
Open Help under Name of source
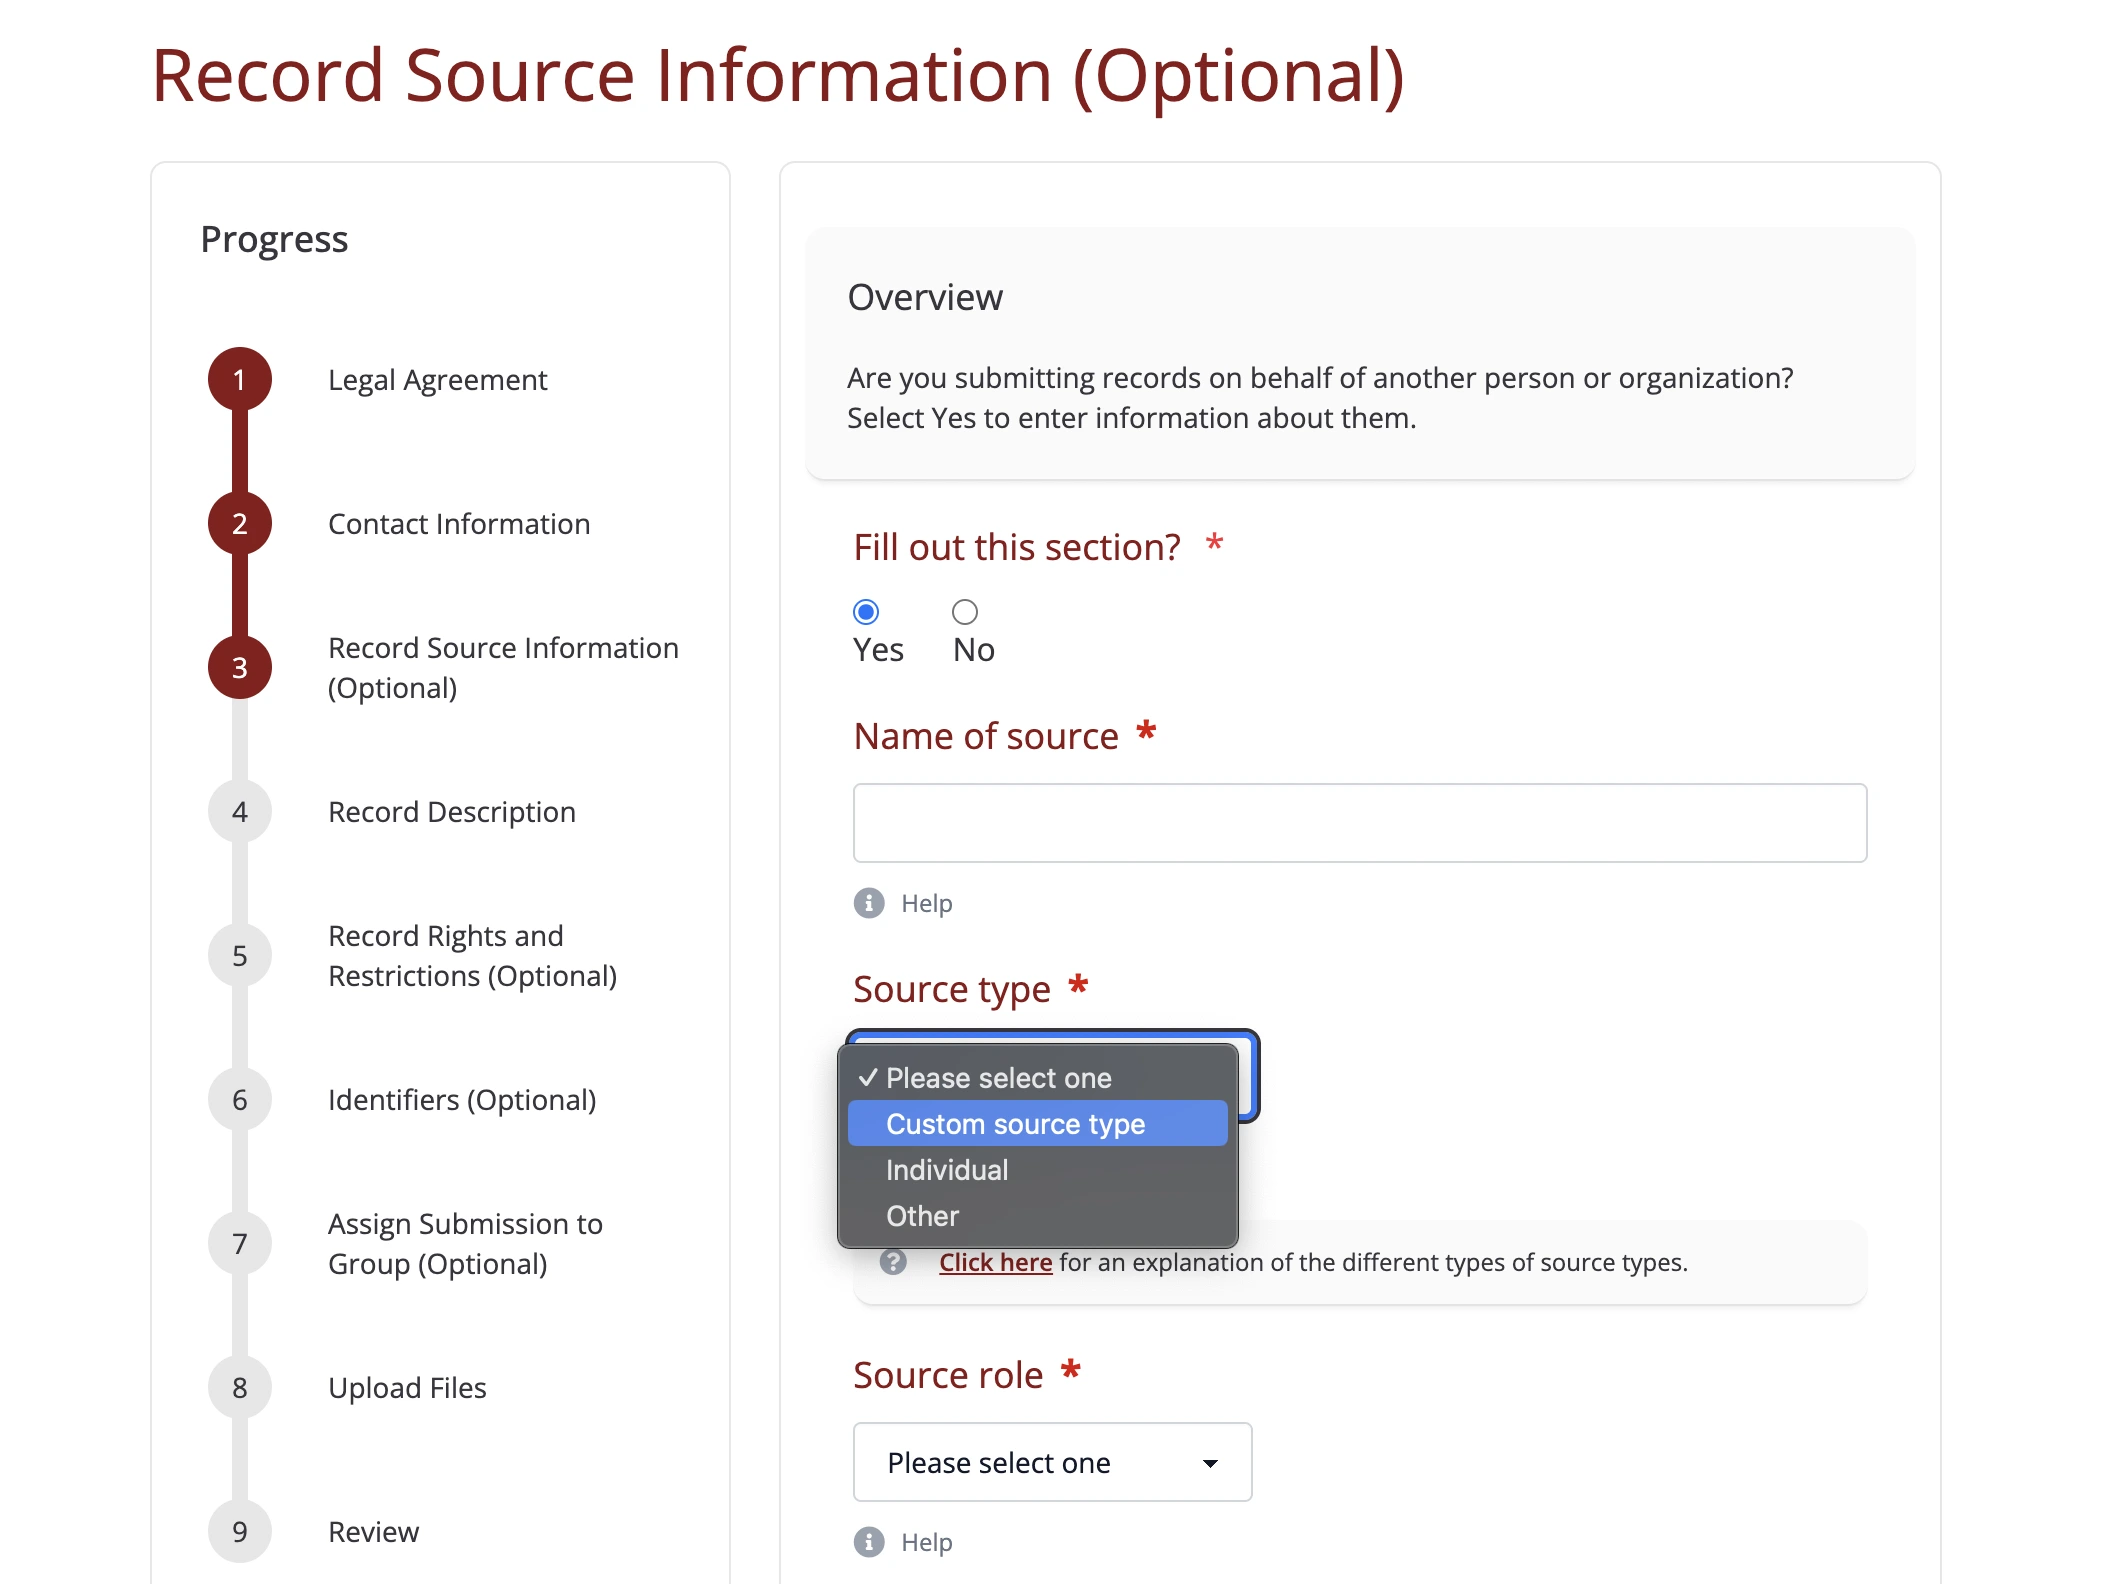pyautogui.click(x=926, y=903)
